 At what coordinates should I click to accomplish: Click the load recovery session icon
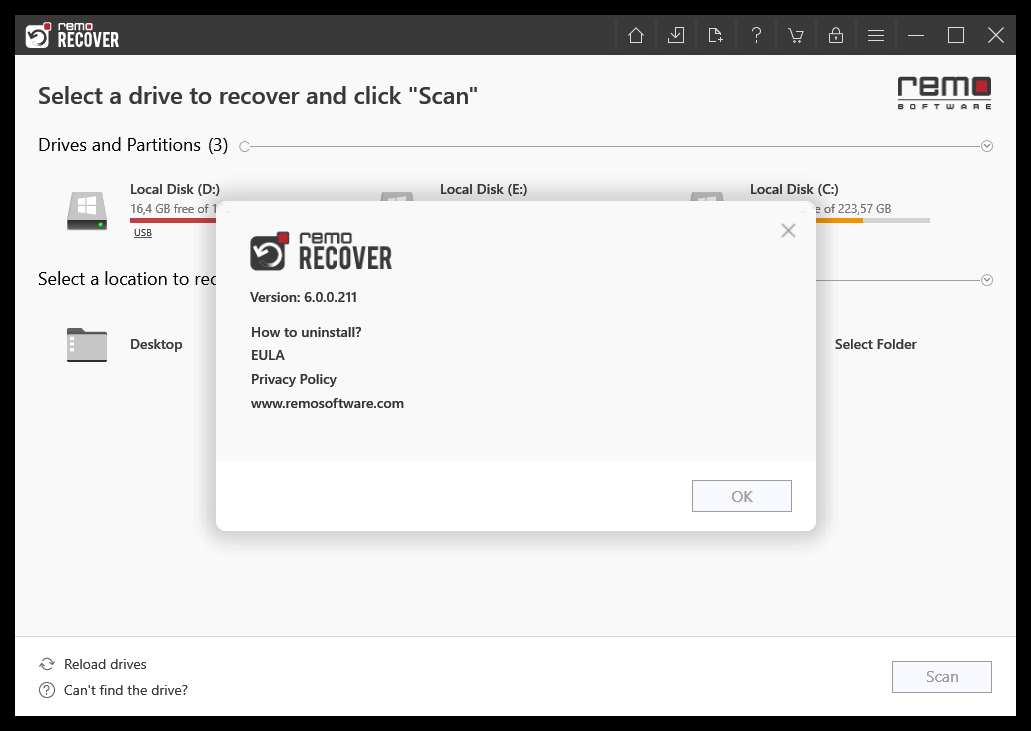coord(676,35)
